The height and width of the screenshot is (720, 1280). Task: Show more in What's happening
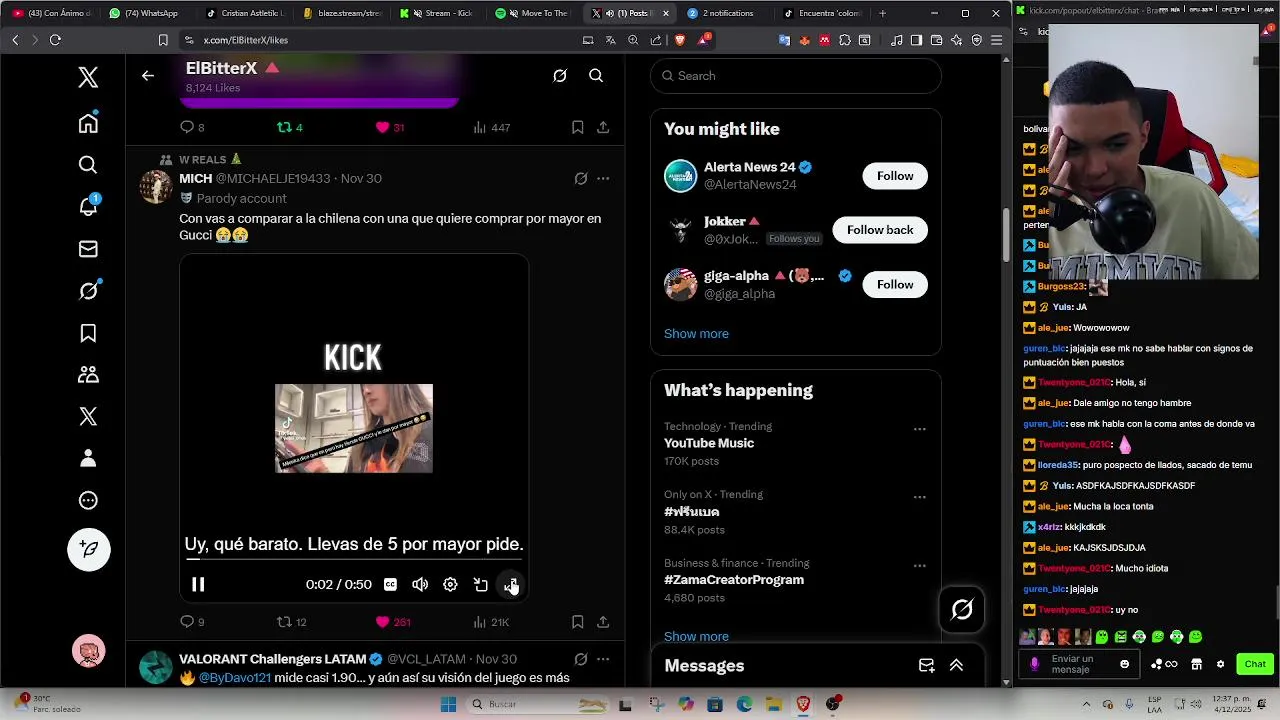(x=696, y=636)
